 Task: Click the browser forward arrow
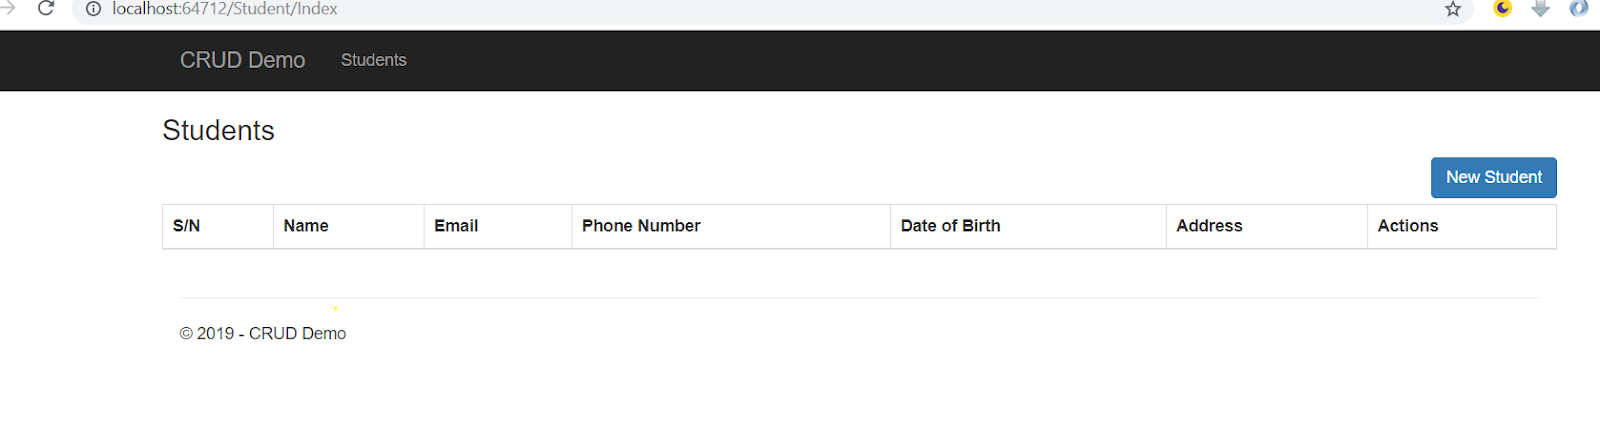[8, 8]
